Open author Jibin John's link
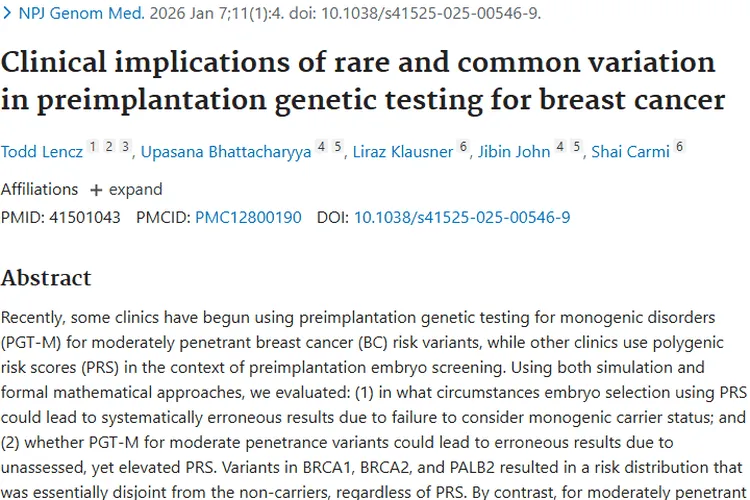The image size is (750, 500). coord(513,152)
